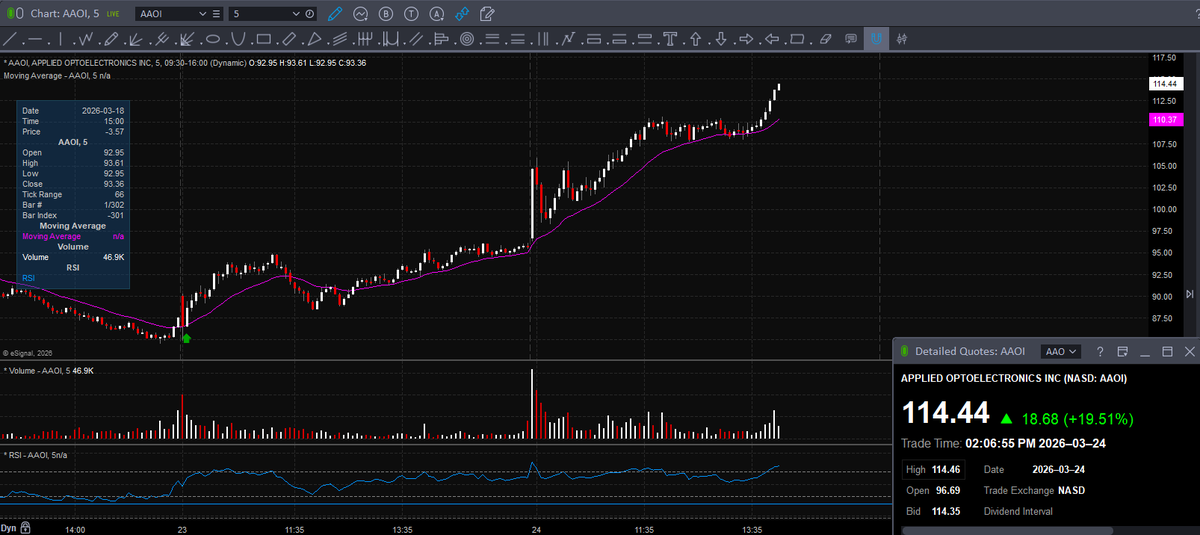Click the Volume study panel label

point(50,370)
